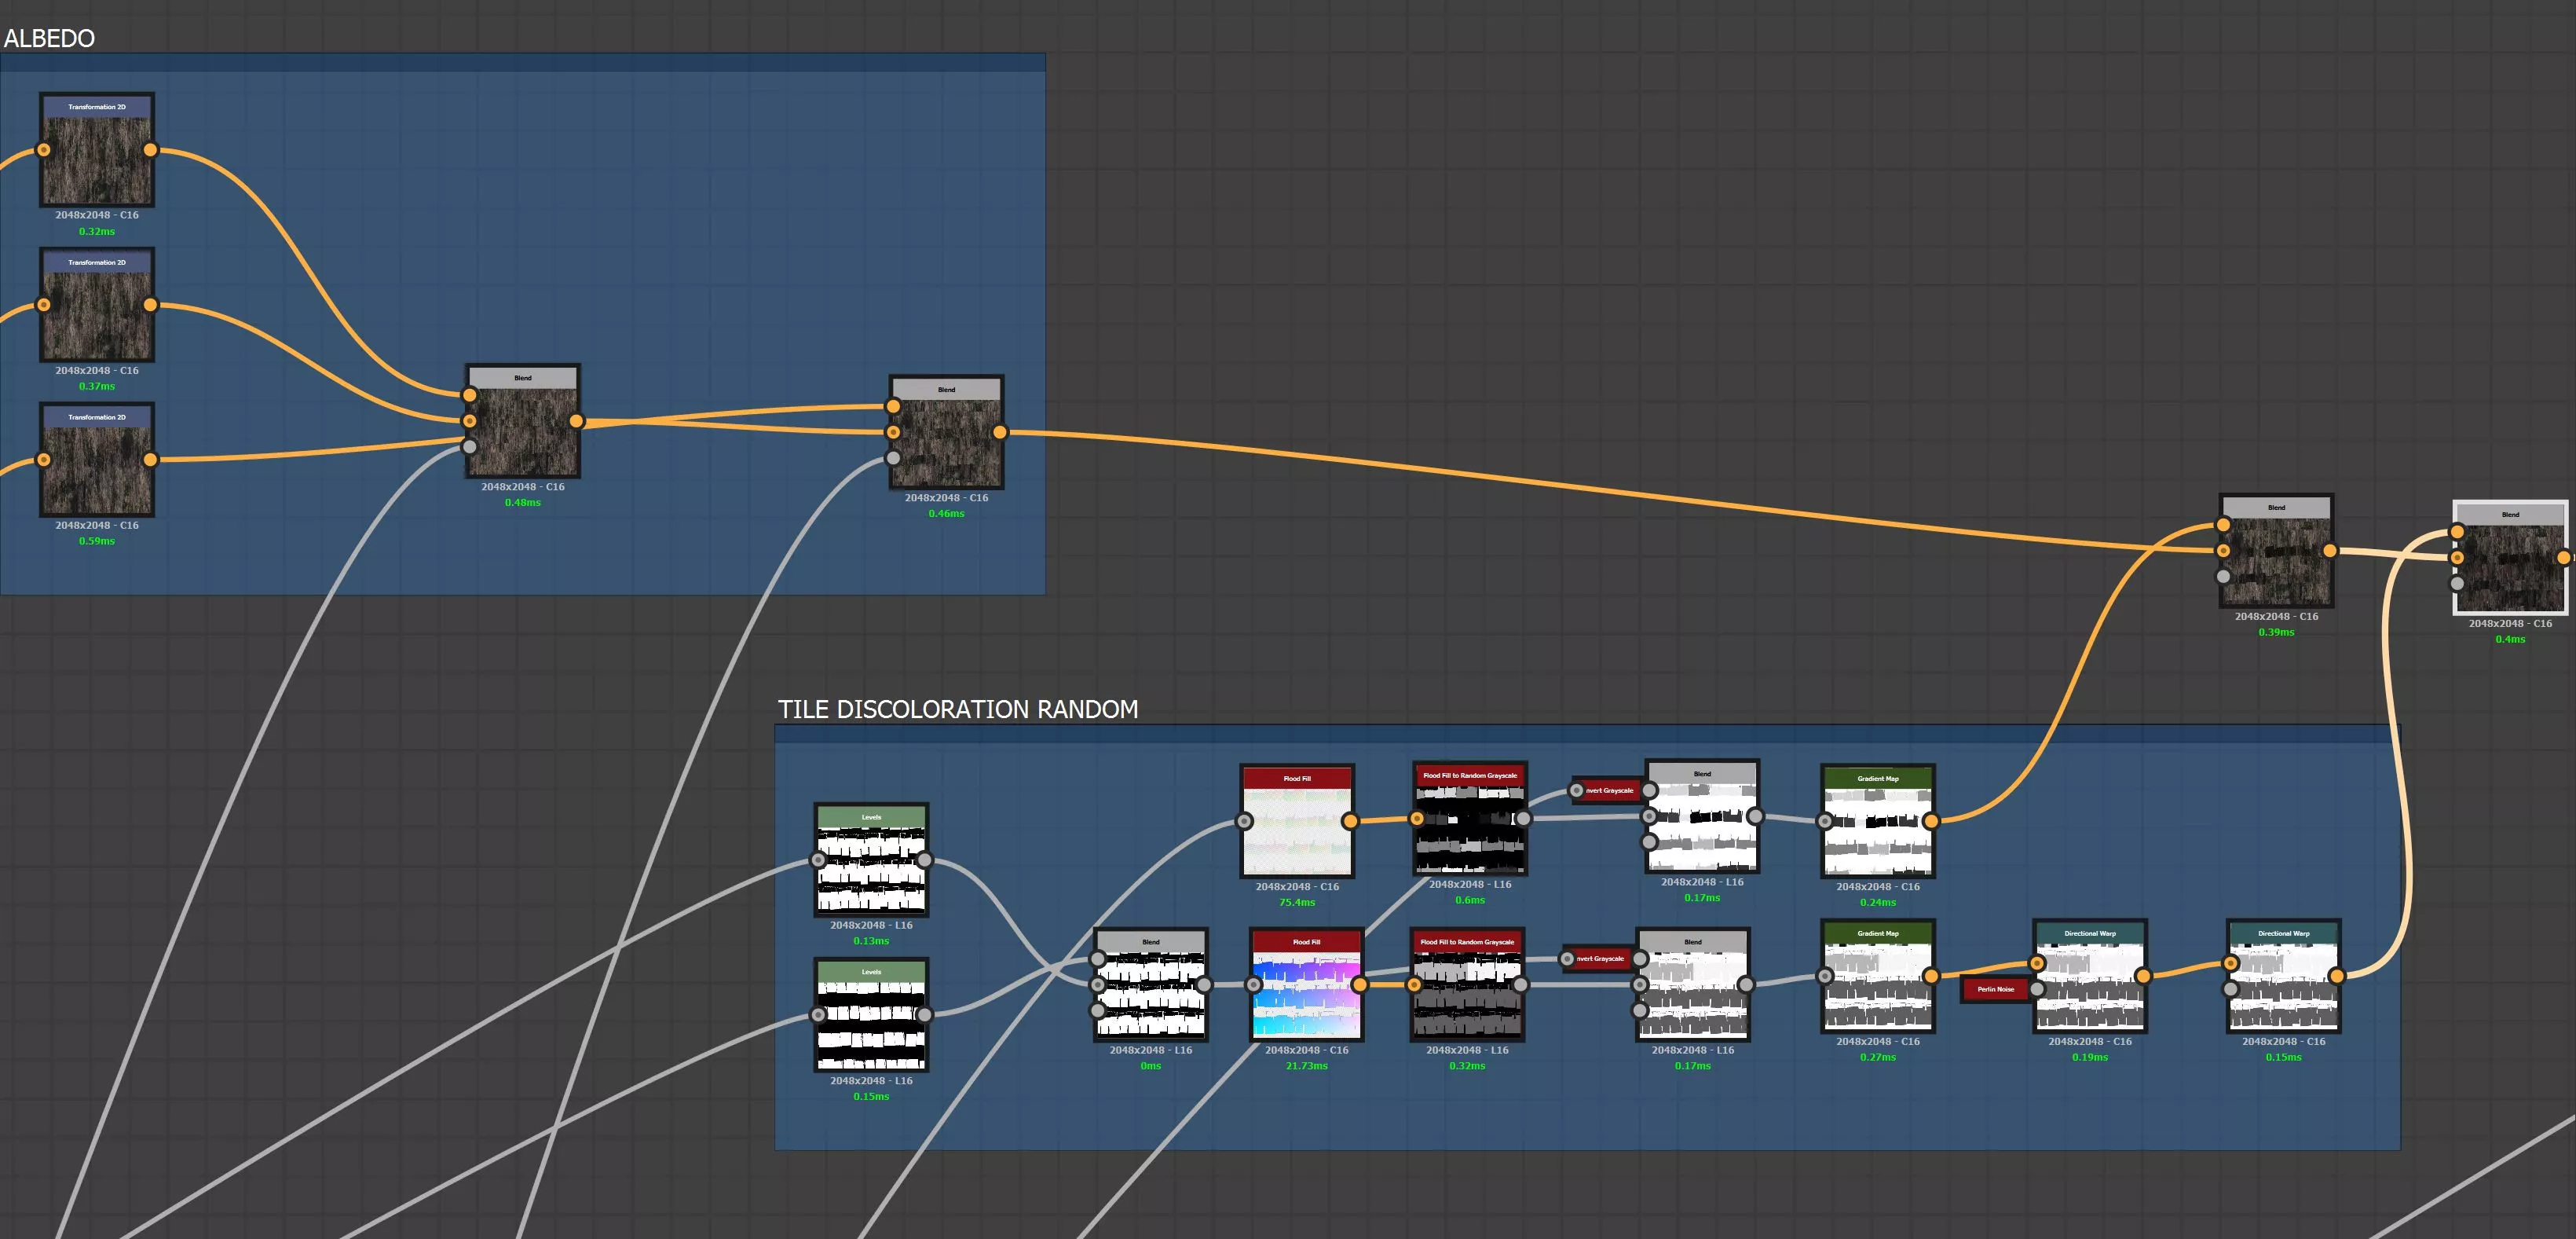Click the Perlin Noise node
Image resolution: width=2576 pixels, height=1239 pixels.
click(1995, 989)
